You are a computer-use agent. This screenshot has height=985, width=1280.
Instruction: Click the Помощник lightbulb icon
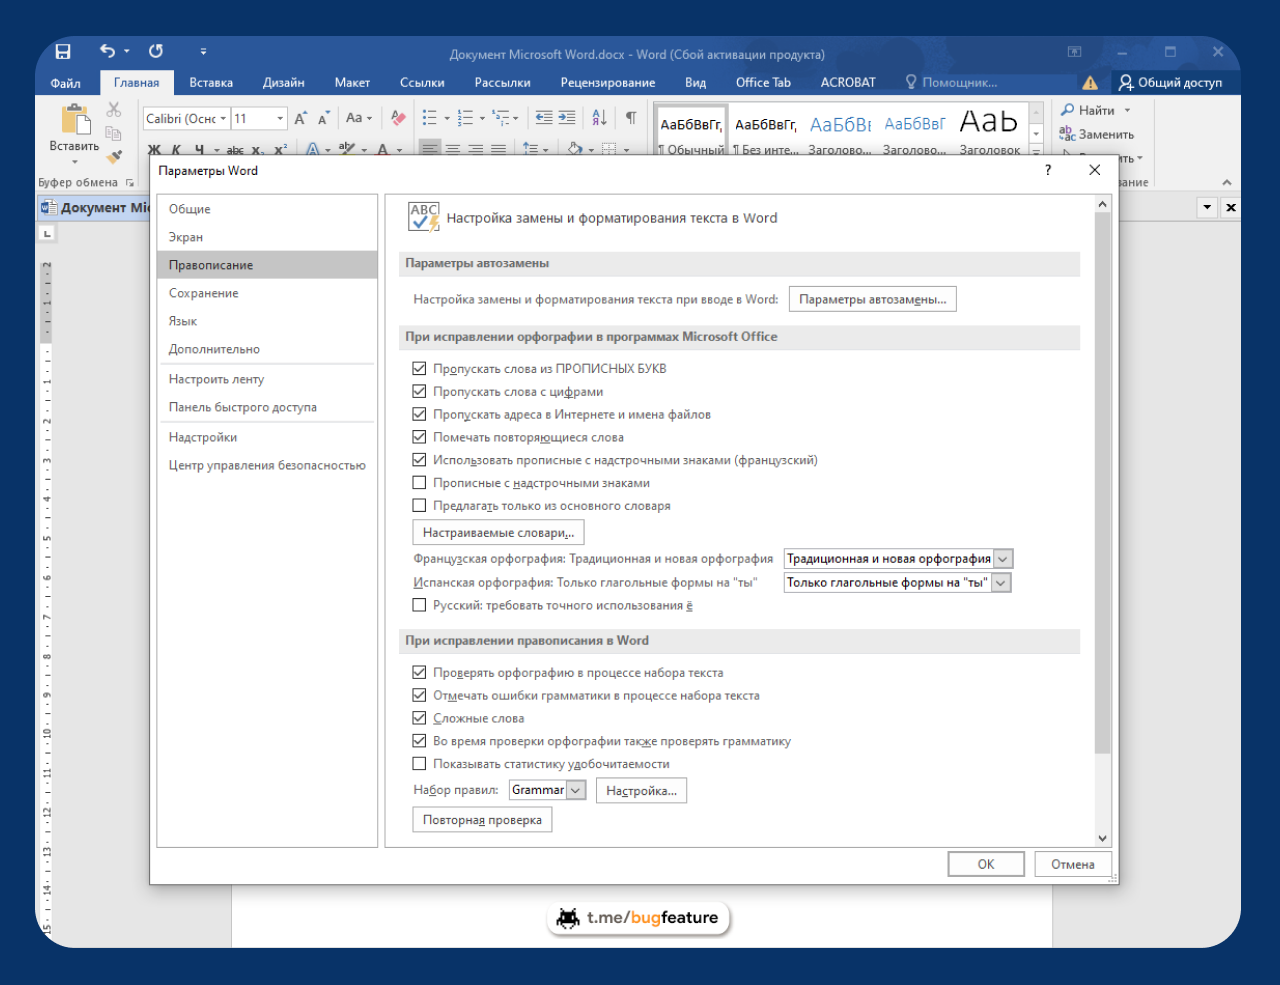pos(911,82)
